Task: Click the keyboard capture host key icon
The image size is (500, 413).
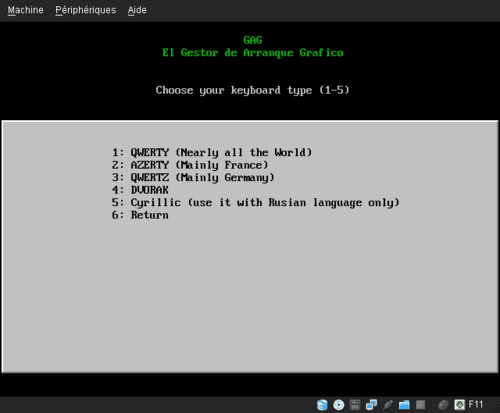Action: point(460,405)
